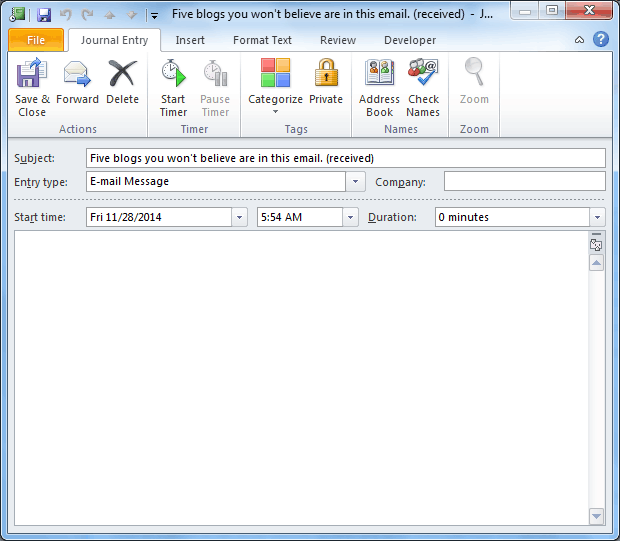Go to the next item arrow
Screen dimensions: 620x541
[132, 15]
